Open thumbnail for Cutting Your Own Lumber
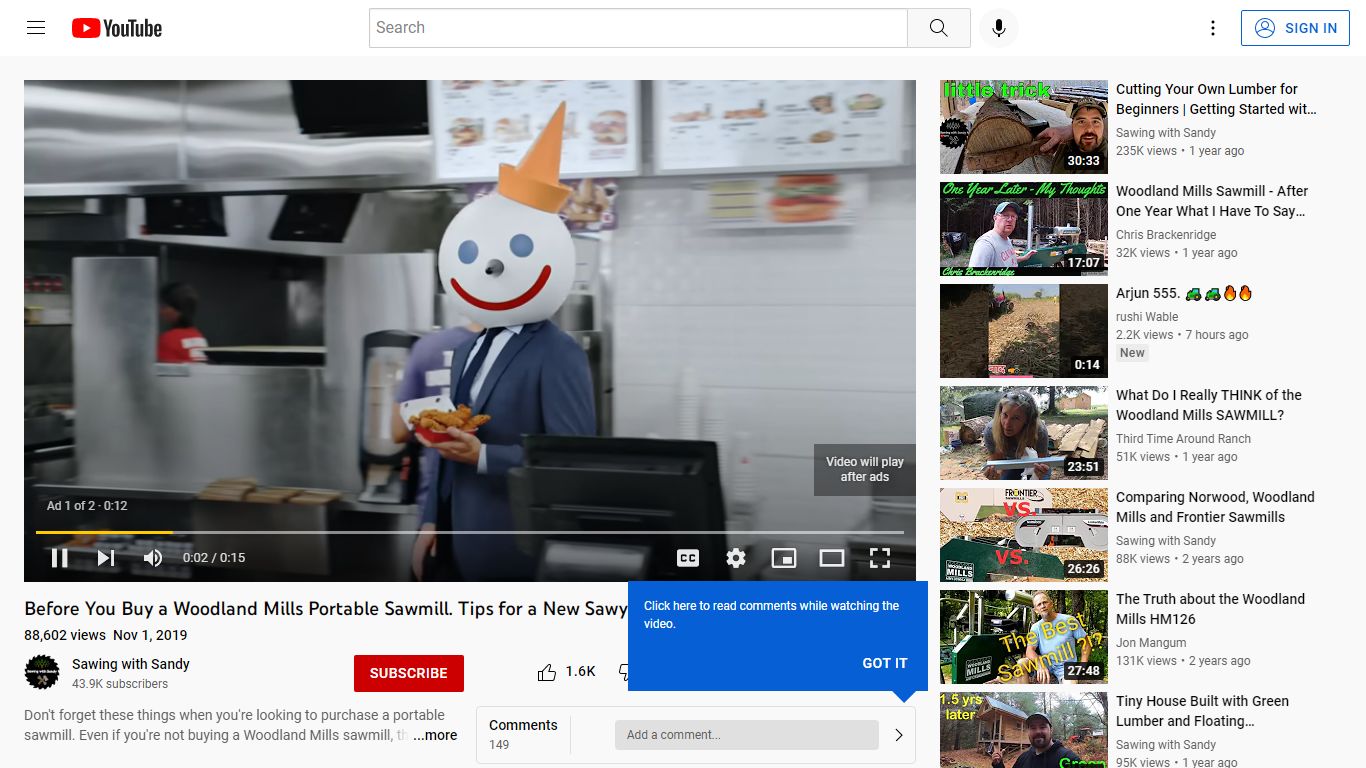Screen dimensions: 1366x768 tap(1024, 127)
